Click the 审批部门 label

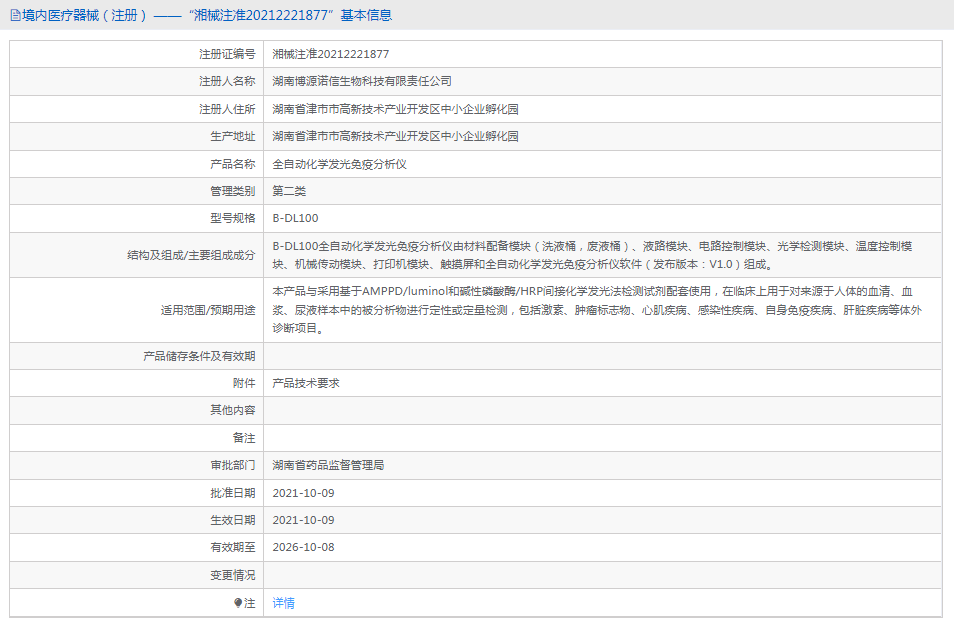[x=232, y=465]
